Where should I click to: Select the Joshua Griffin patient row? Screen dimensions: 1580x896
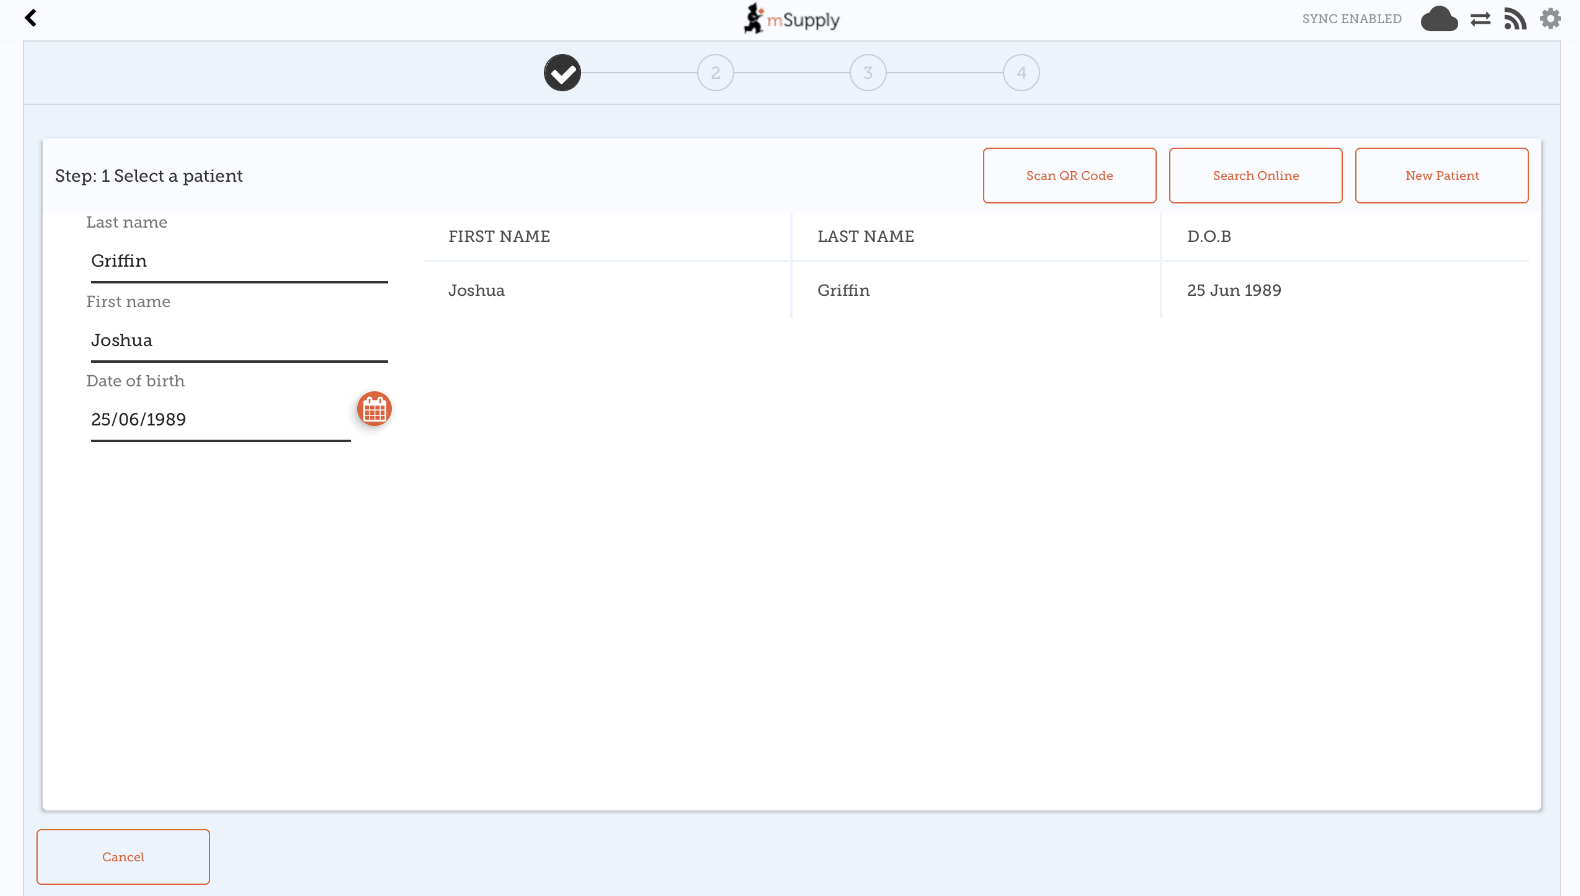pos(975,291)
